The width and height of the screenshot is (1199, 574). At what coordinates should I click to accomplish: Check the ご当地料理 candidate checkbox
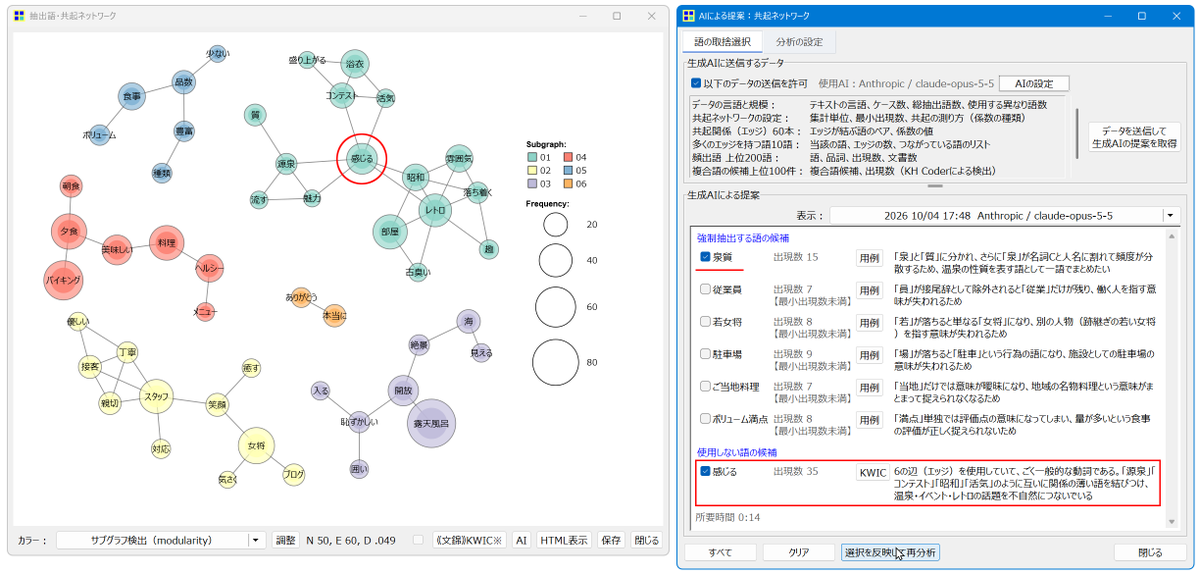(705, 387)
